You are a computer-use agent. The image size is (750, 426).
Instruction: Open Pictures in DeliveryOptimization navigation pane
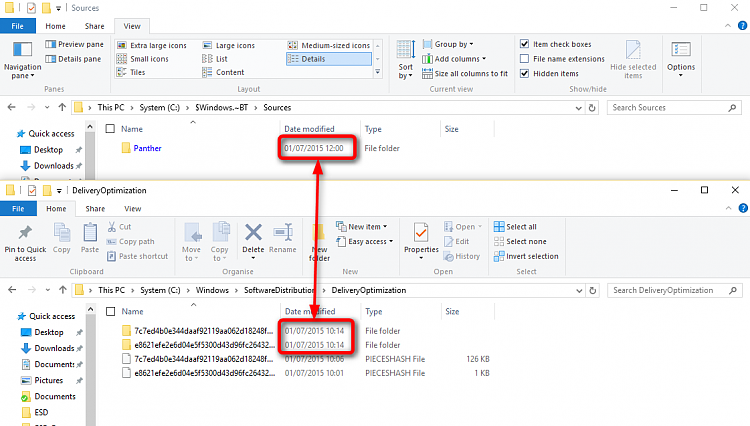48,380
